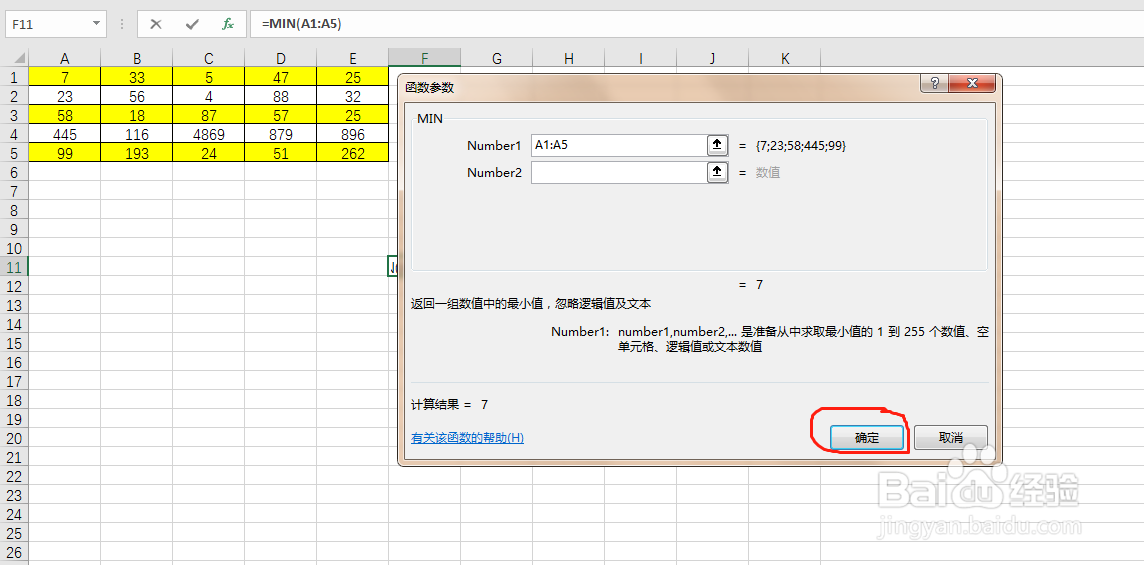Image resolution: width=1144 pixels, height=565 pixels.
Task: Open the Name Box dropdown arrow
Action: tap(96, 24)
